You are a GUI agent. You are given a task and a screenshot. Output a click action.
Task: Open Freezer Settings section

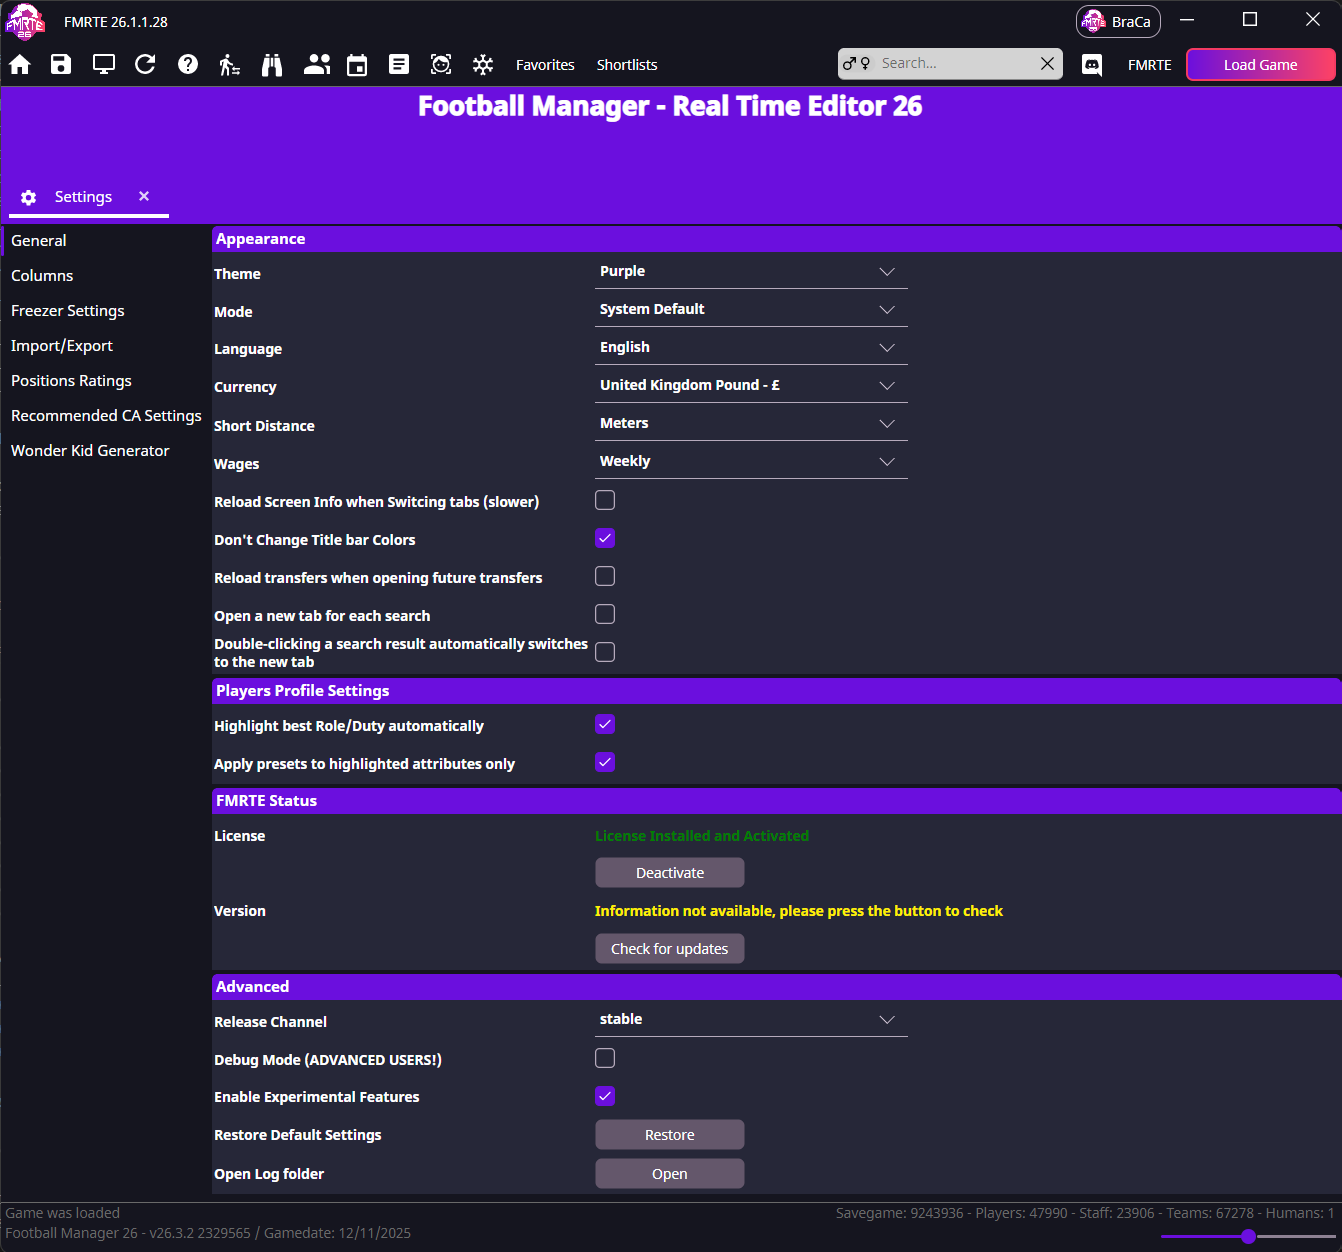pyautogui.click(x=68, y=310)
